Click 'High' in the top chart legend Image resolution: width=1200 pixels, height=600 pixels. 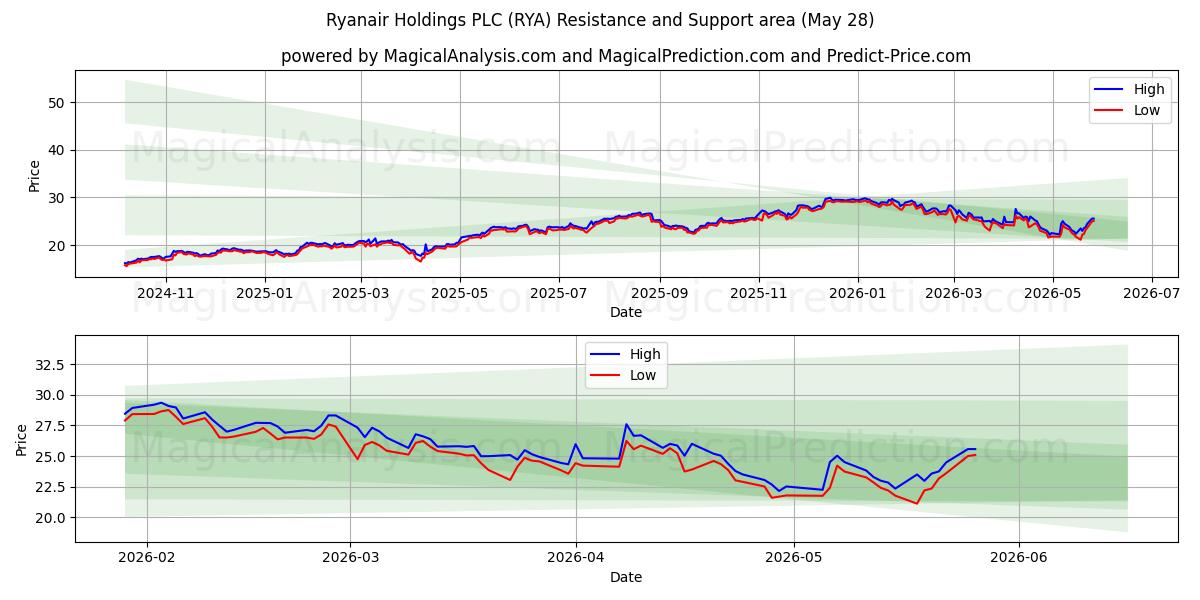pos(1149,89)
